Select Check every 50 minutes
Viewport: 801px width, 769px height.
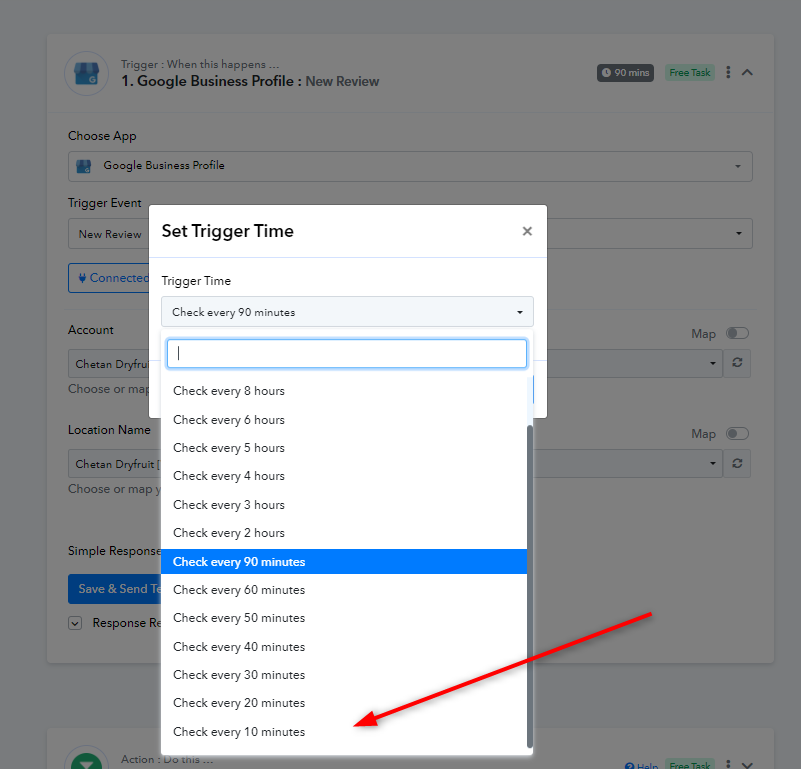(x=344, y=618)
